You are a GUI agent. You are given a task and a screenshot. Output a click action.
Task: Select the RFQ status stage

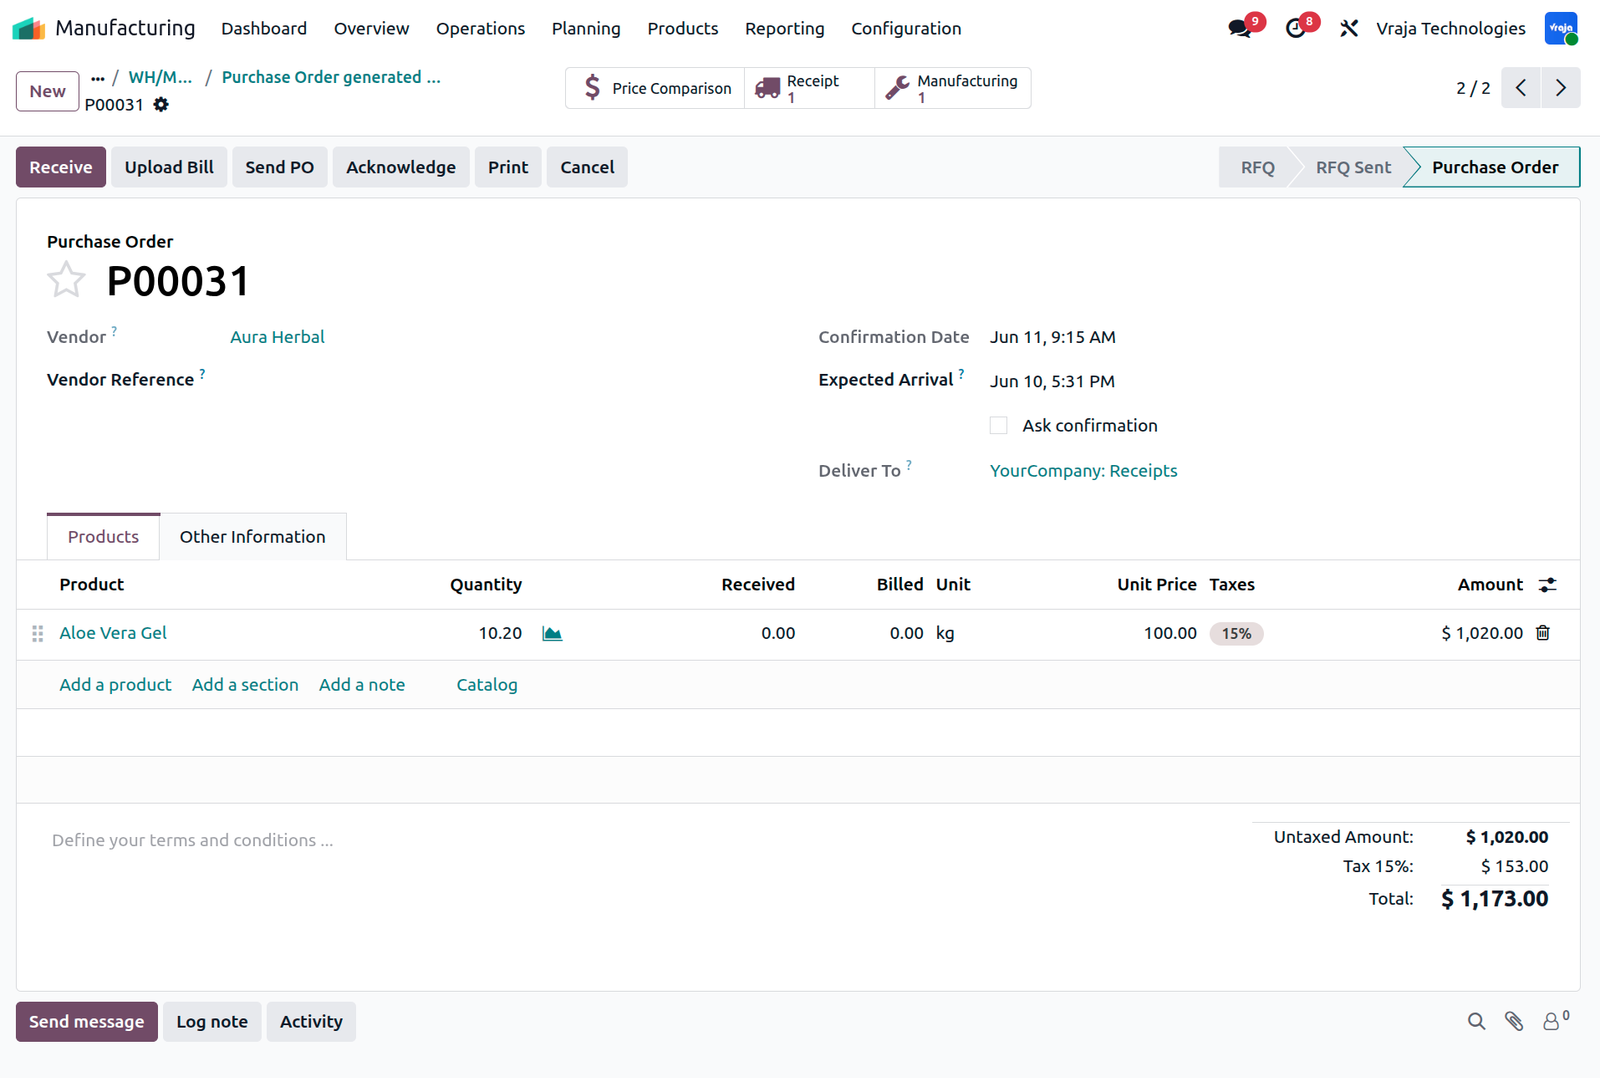[1257, 167]
